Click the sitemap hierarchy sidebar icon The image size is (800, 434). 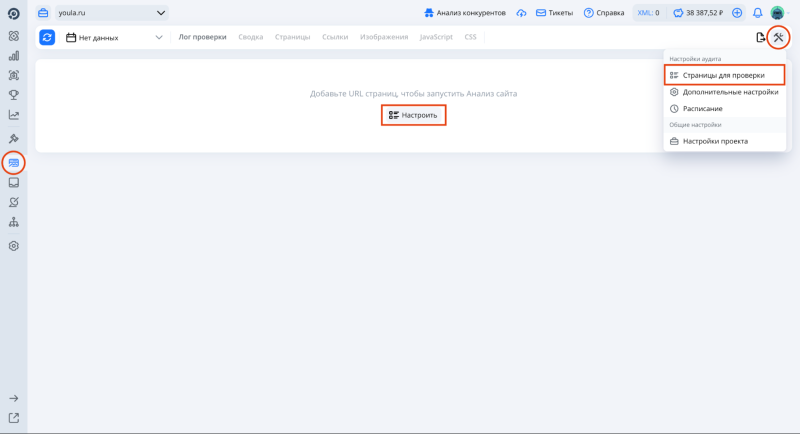coord(14,222)
